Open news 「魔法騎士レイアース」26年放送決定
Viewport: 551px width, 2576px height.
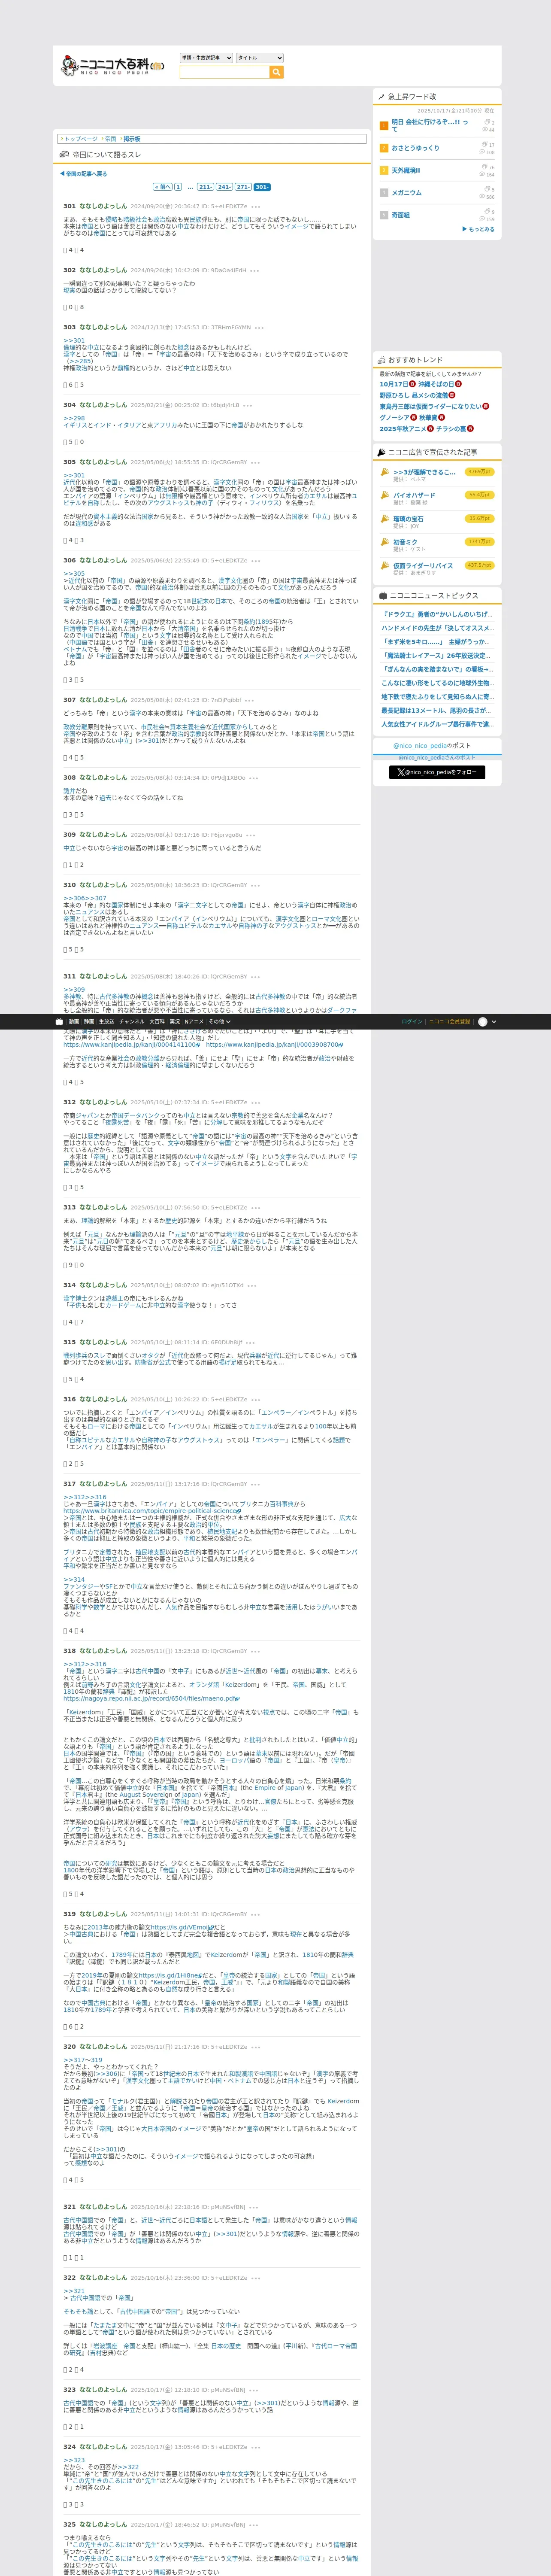[x=436, y=655]
